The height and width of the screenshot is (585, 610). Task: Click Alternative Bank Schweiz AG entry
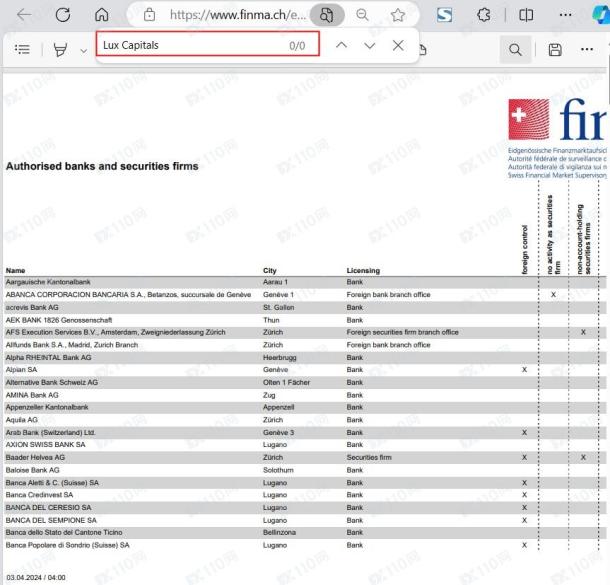[52, 382]
